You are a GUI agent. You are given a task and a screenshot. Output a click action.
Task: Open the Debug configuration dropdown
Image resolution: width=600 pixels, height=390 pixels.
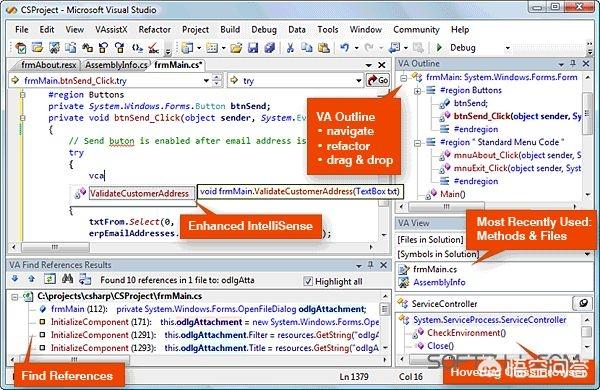click(x=507, y=48)
